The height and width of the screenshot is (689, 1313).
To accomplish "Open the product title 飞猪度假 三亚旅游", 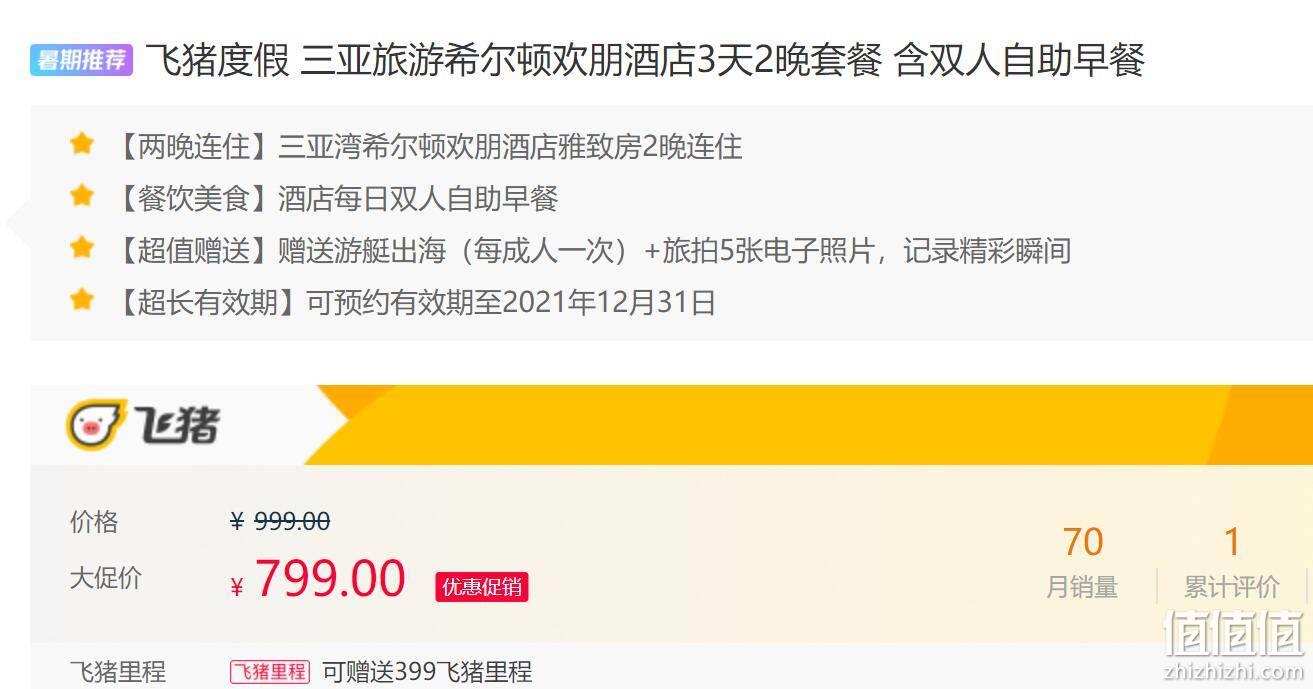I will click(x=645, y=61).
